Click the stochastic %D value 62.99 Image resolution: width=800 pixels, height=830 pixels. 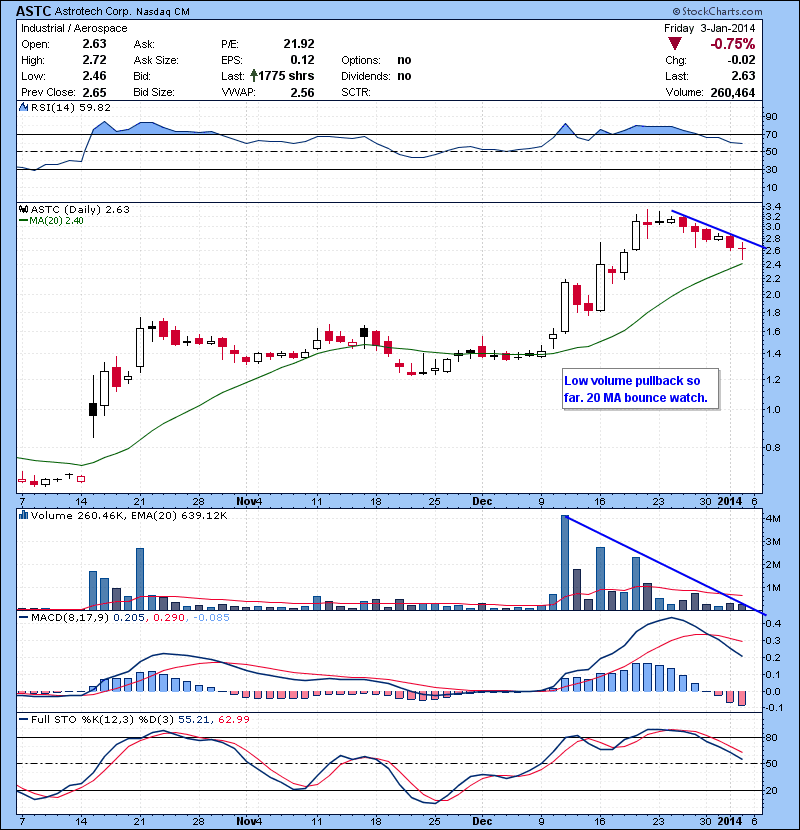[x=233, y=719]
